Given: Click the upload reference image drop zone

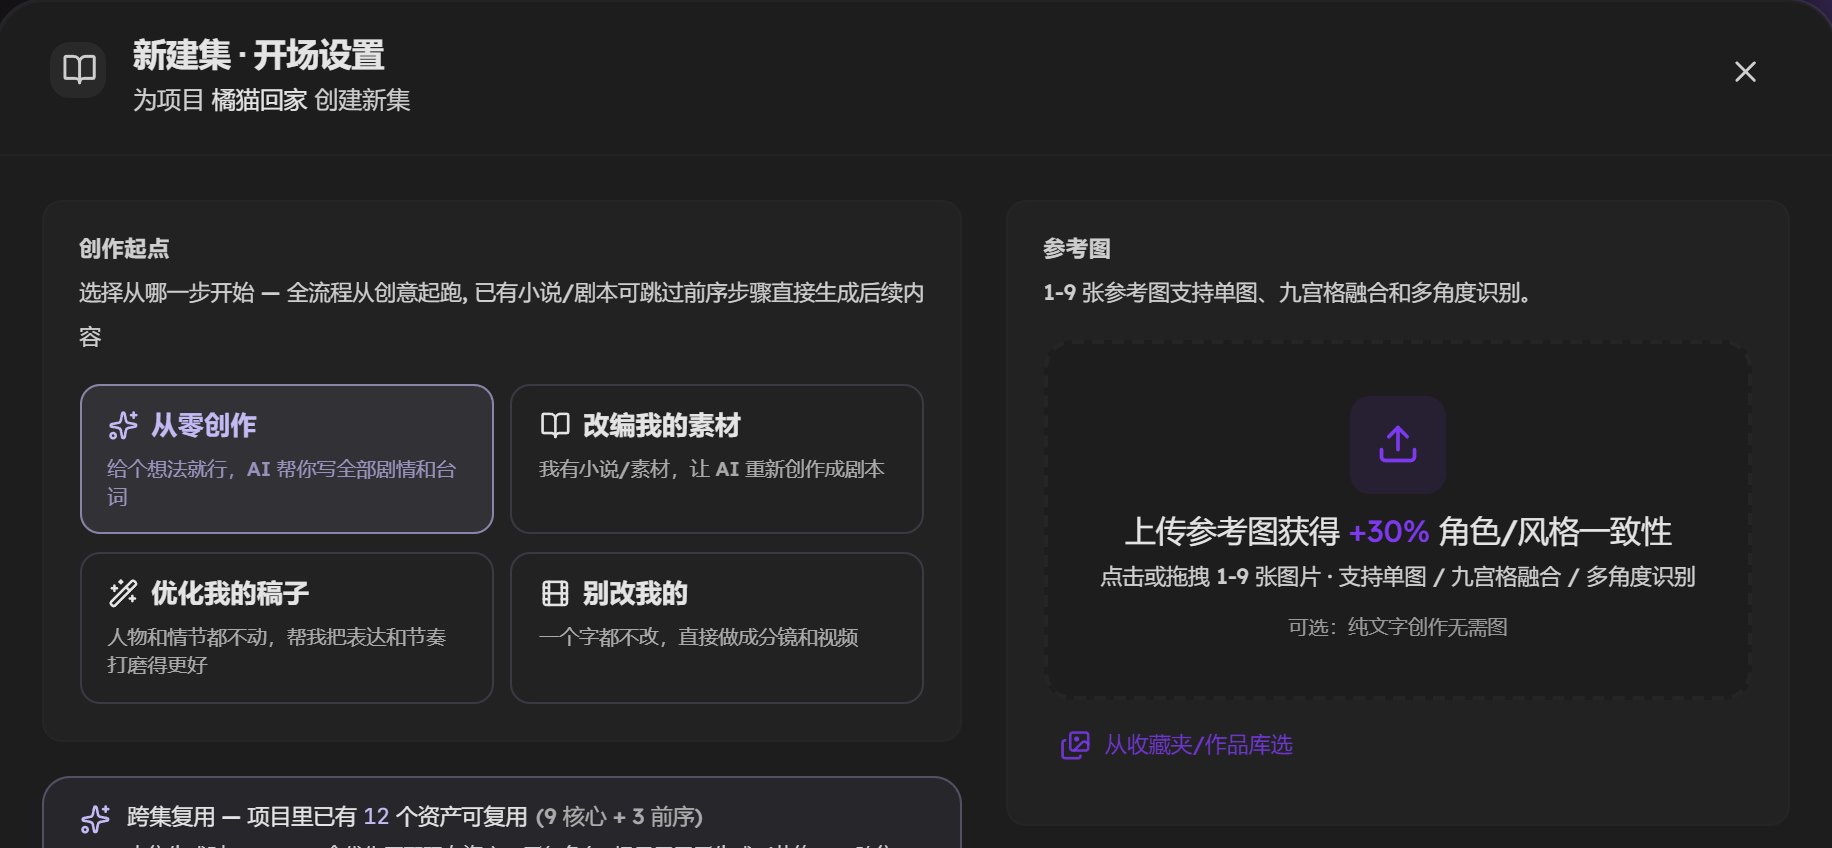Looking at the screenshot, I should coord(1398,520).
